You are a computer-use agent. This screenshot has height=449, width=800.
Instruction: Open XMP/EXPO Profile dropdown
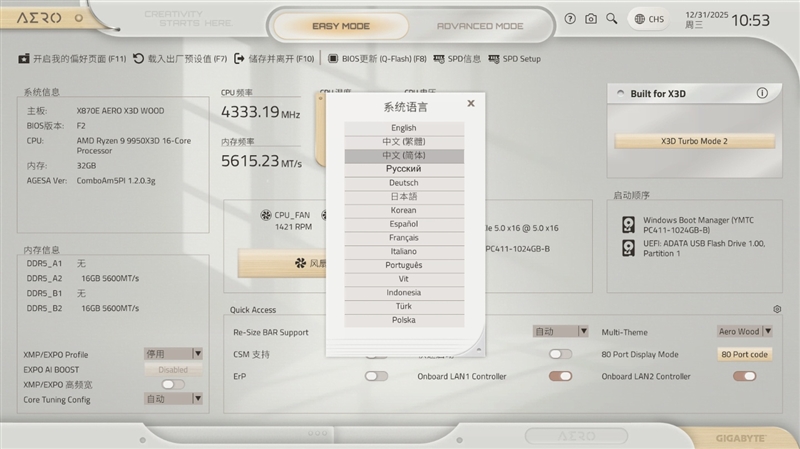tap(173, 354)
